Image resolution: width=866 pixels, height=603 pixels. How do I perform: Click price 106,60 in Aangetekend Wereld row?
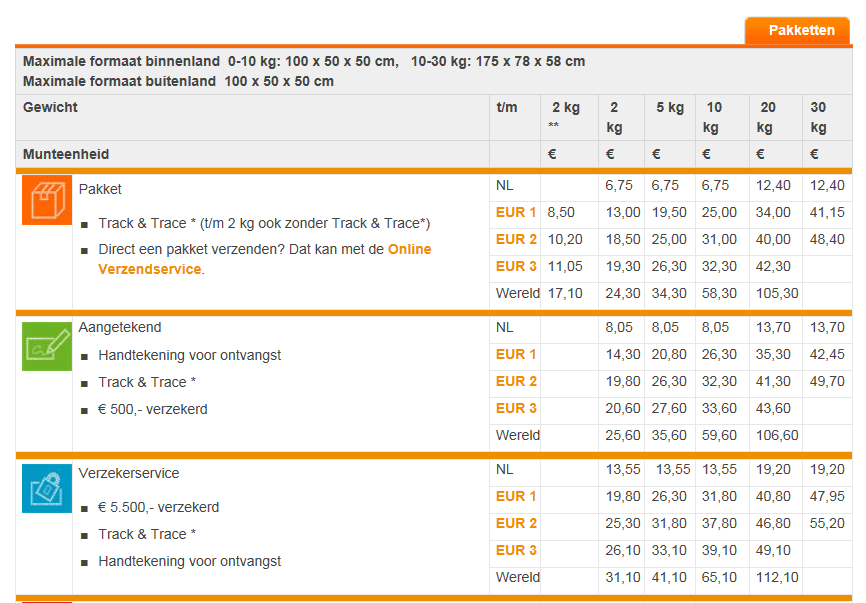coord(777,436)
